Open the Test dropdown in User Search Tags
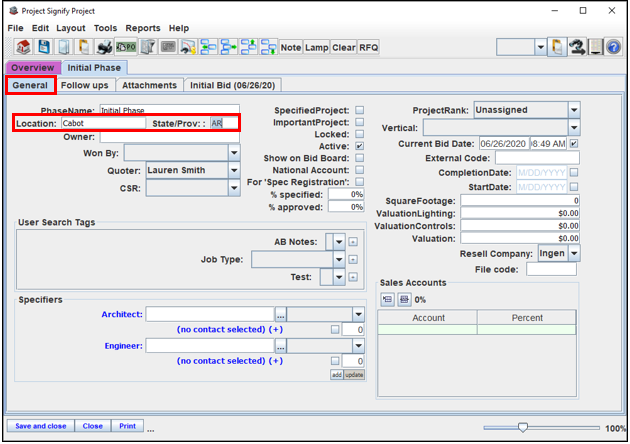 click(x=339, y=277)
